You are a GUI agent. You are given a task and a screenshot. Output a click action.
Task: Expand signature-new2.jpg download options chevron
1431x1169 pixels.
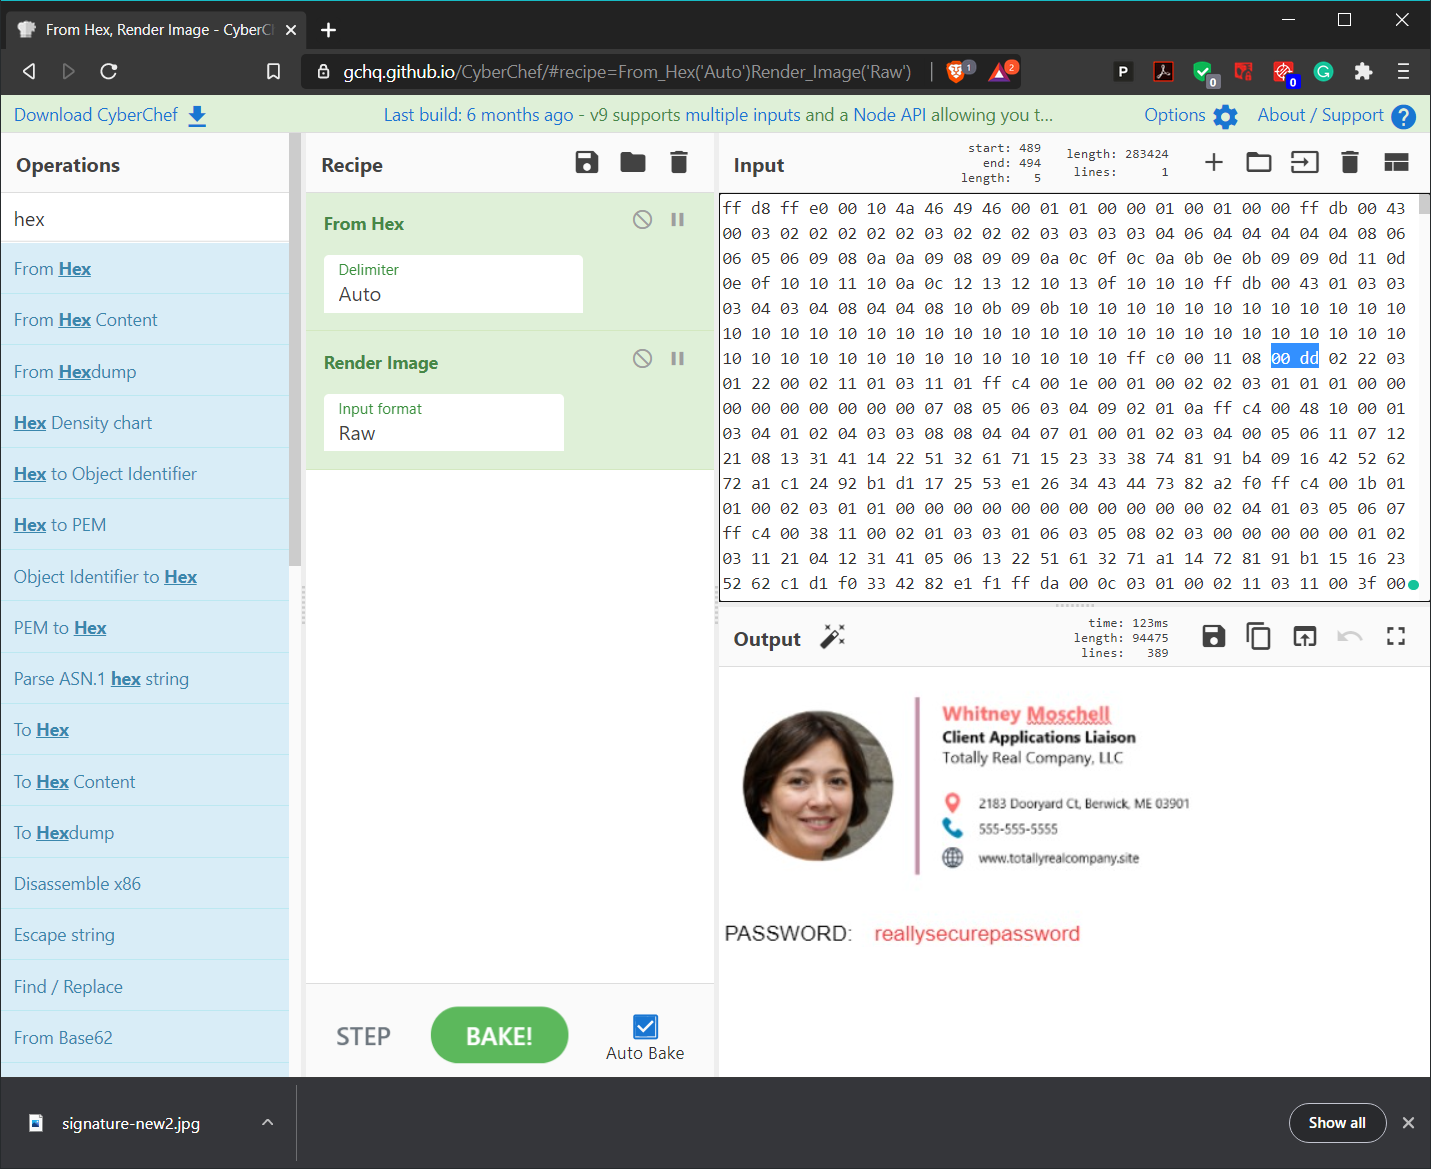tap(267, 1122)
